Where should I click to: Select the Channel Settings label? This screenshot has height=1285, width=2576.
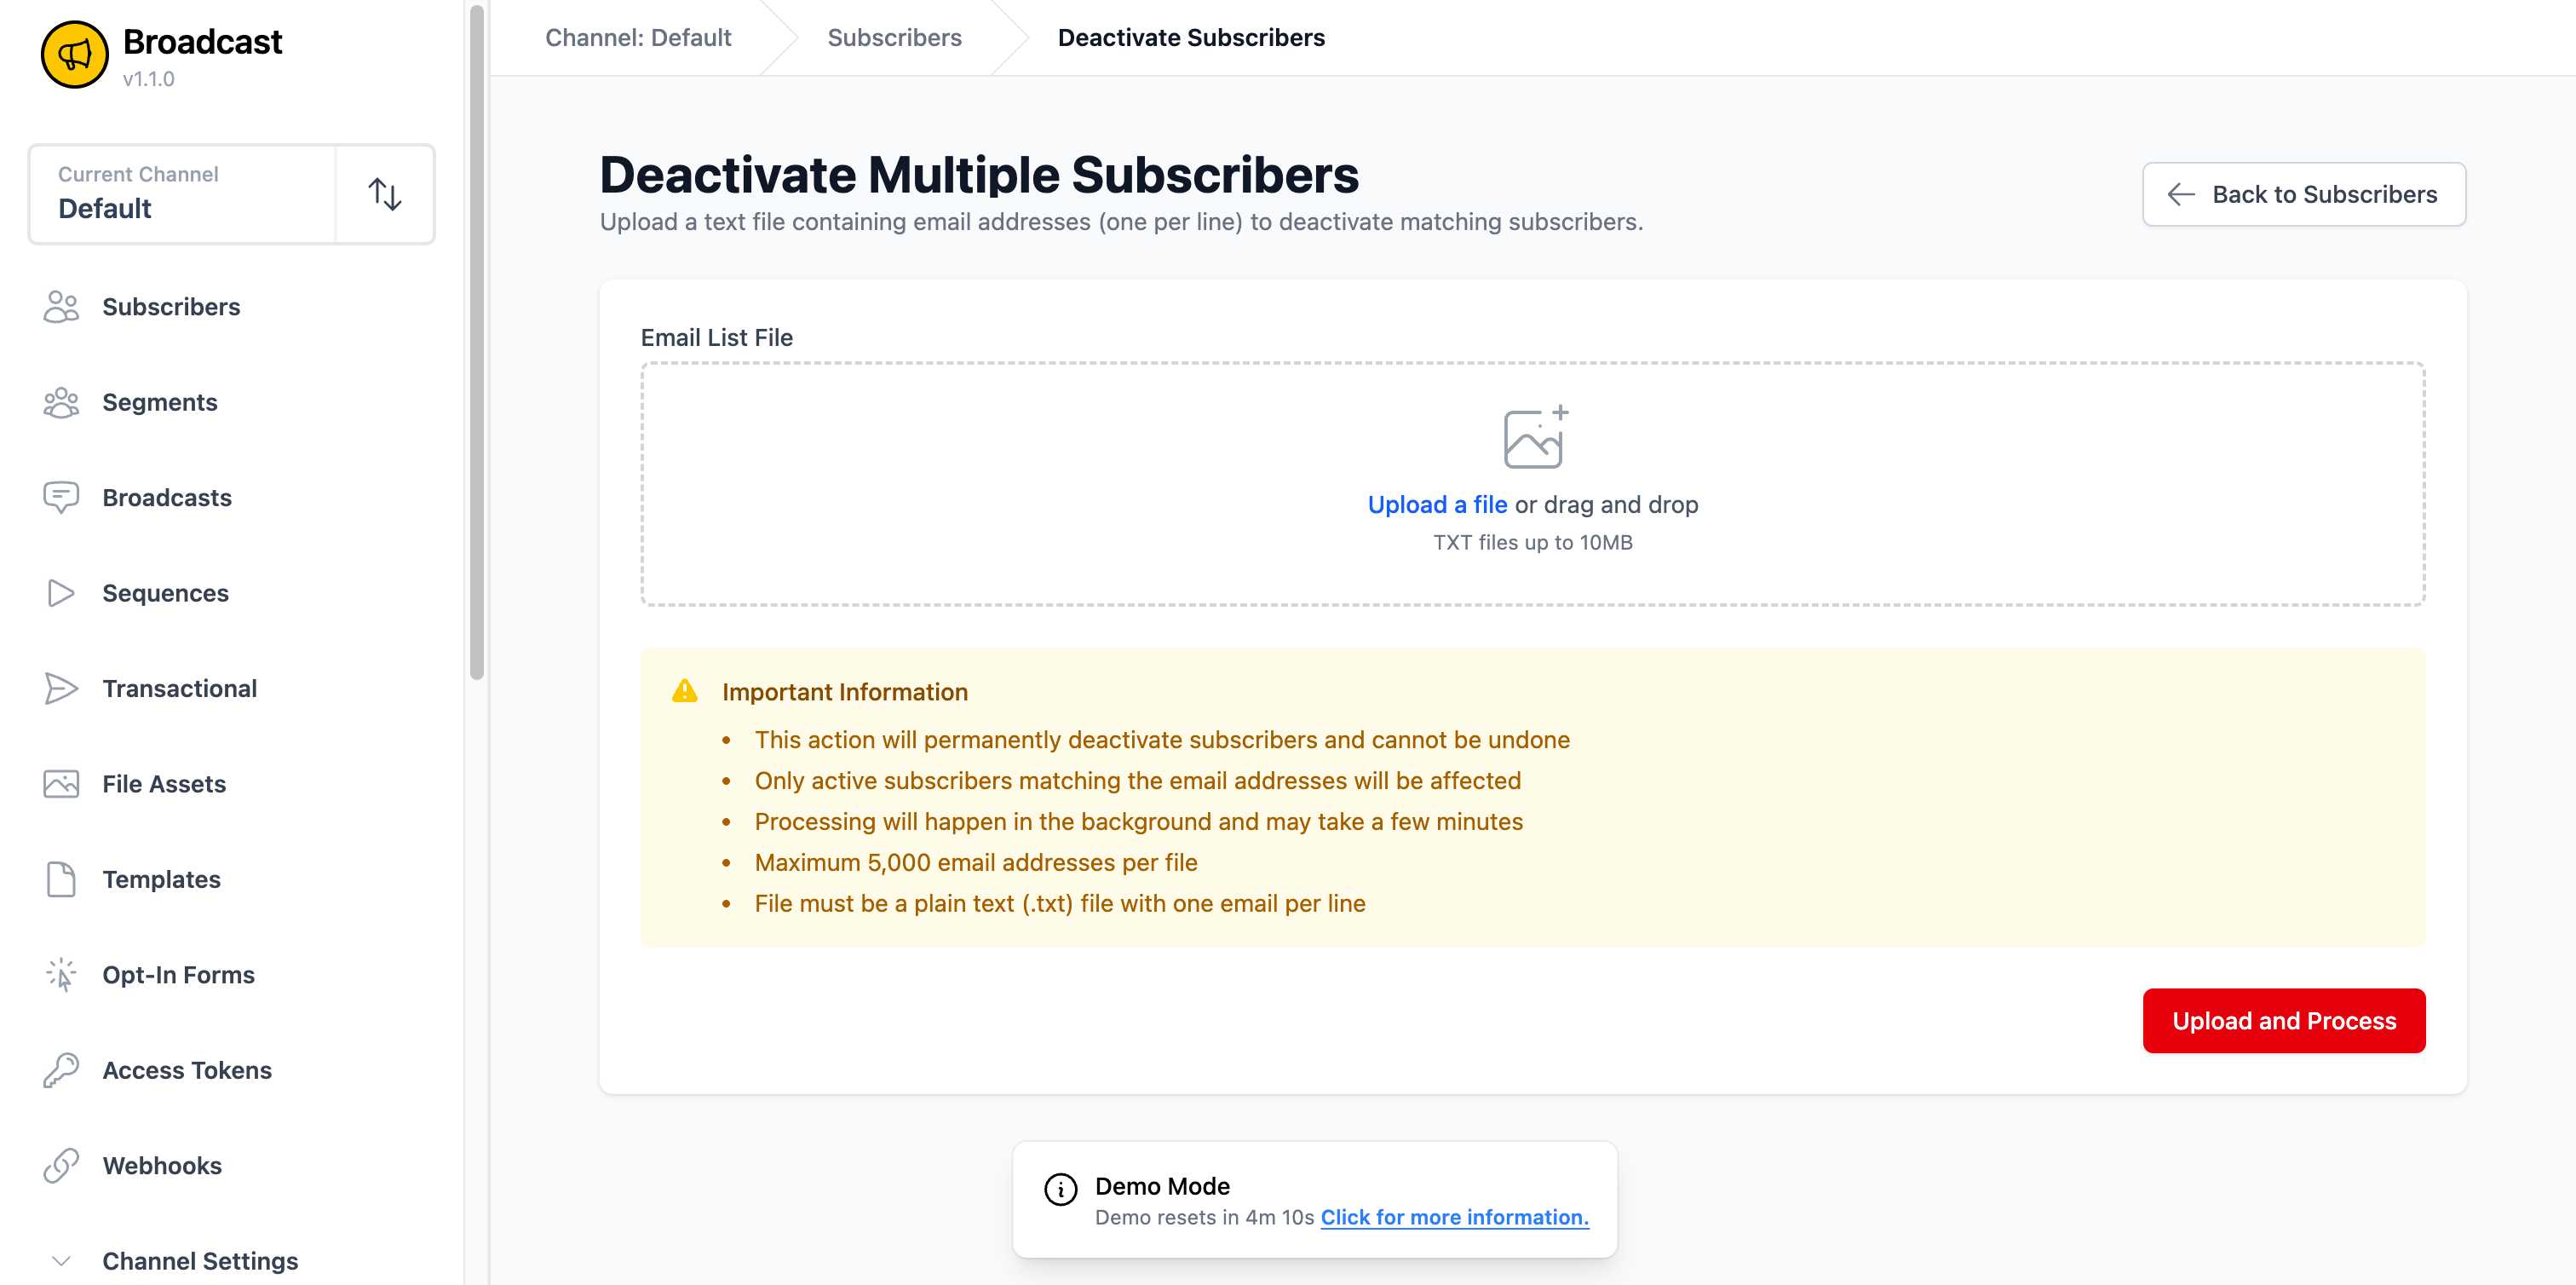[200, 1261]
